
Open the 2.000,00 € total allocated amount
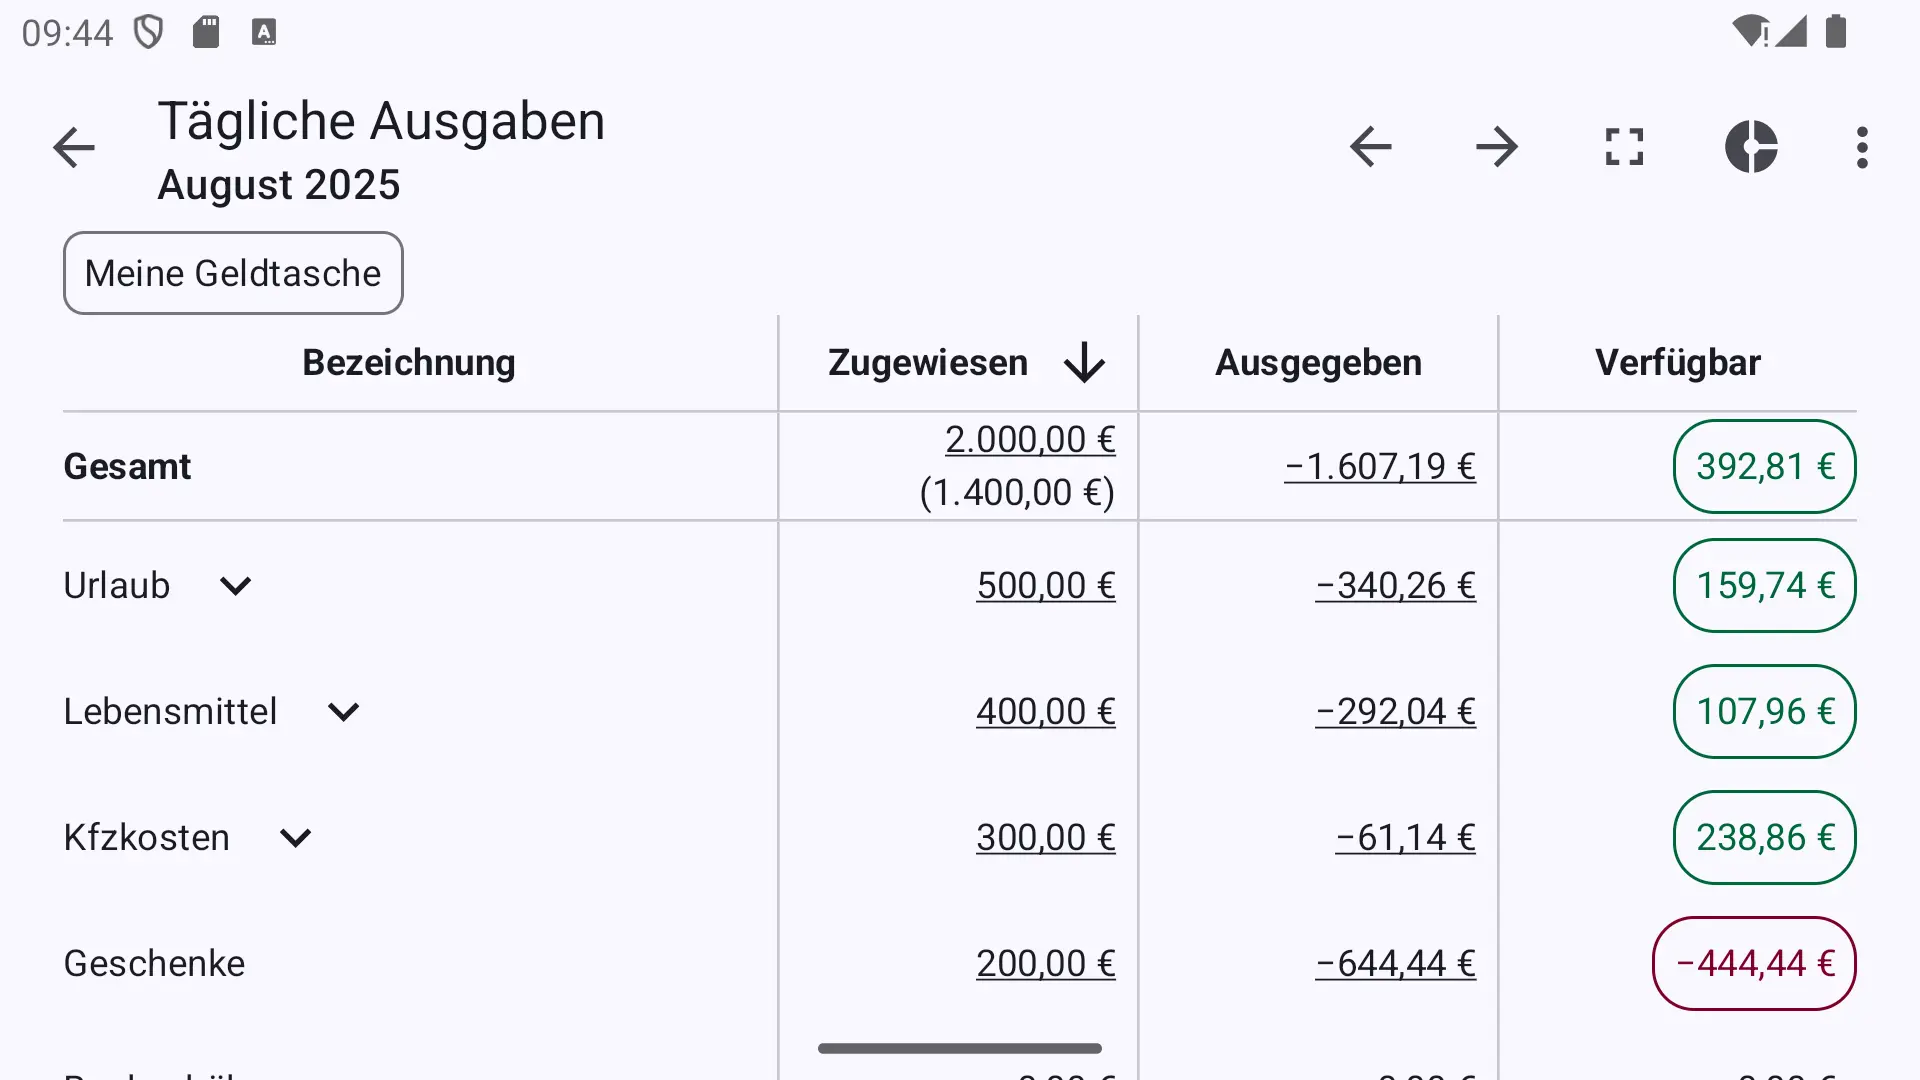(1030, 440)
